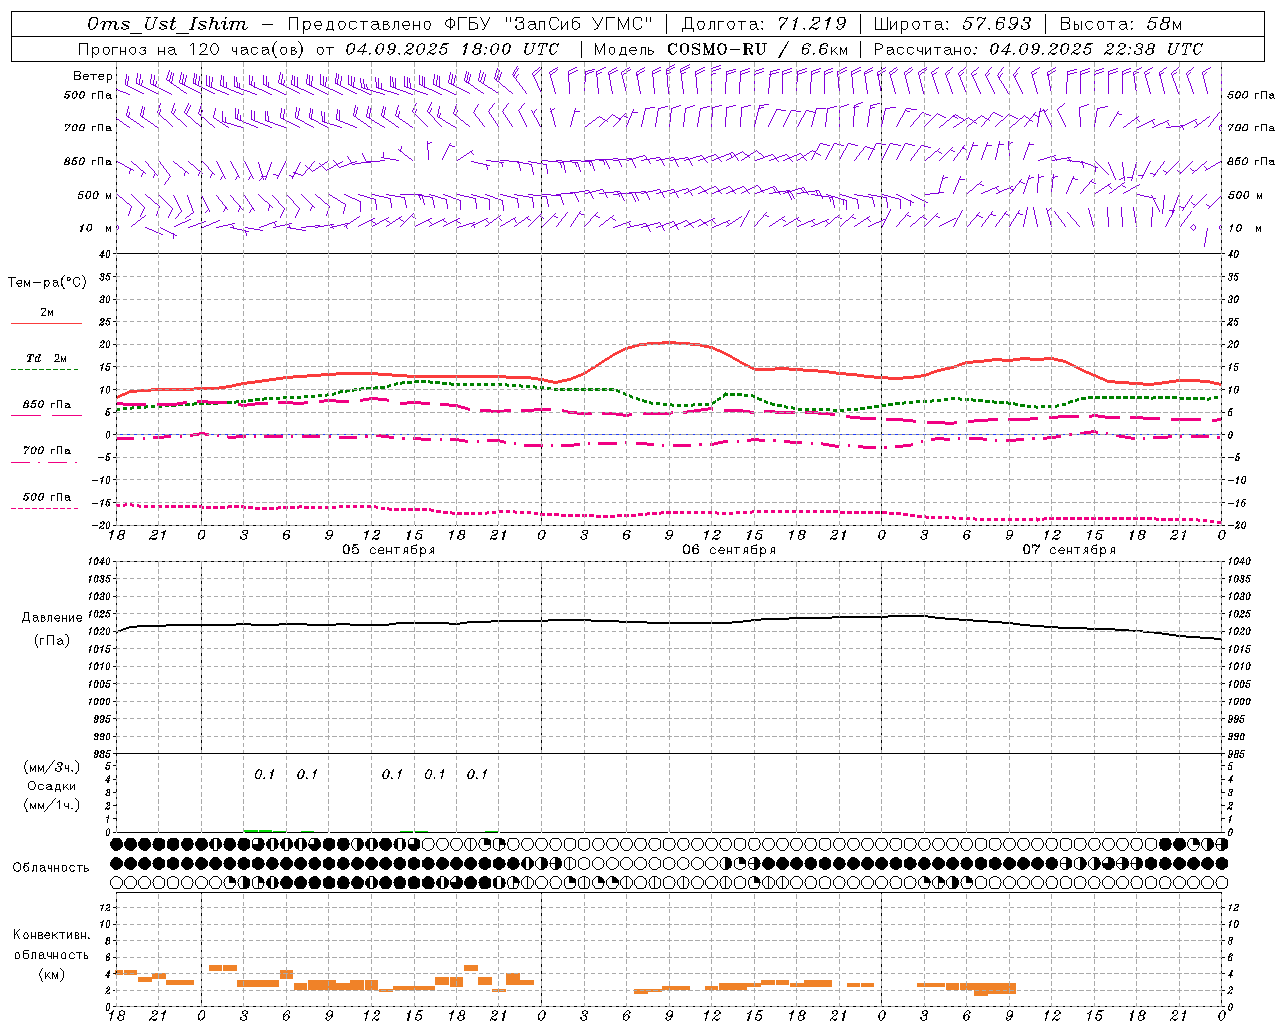Click the Модель COSMO-RU / 6.6км label
Image resolution: width=1280 pixels, height=1024 pixels.
tap(720, 49)
